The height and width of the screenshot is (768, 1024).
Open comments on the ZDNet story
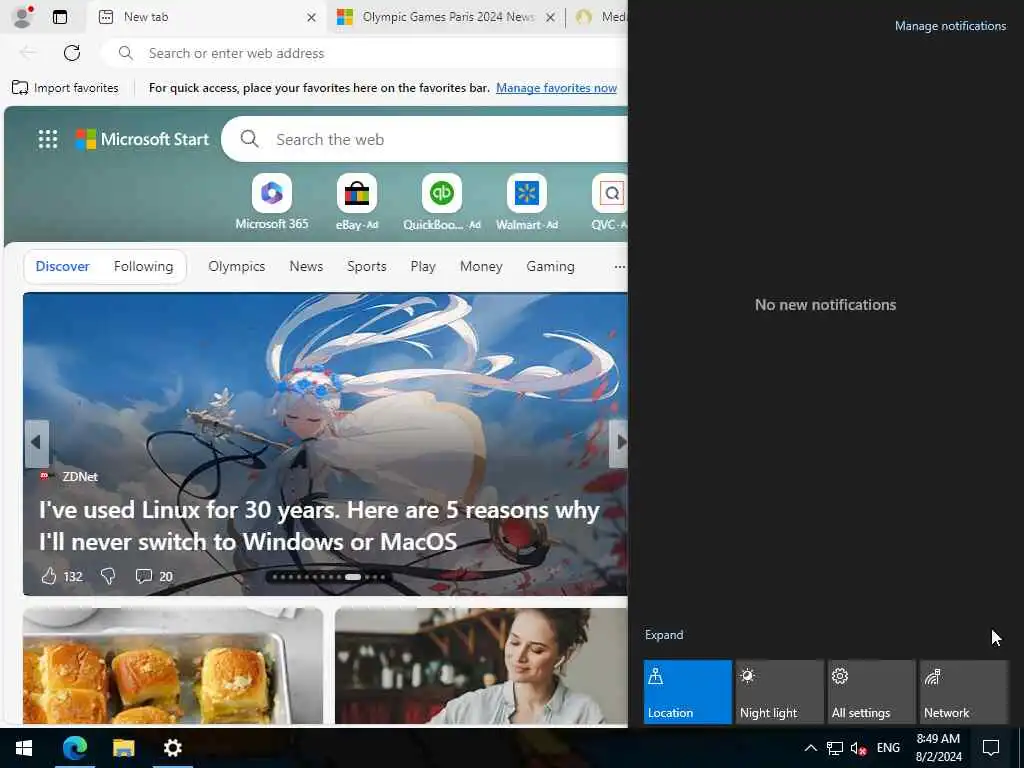pyautogui.click(x=144, y=576)
